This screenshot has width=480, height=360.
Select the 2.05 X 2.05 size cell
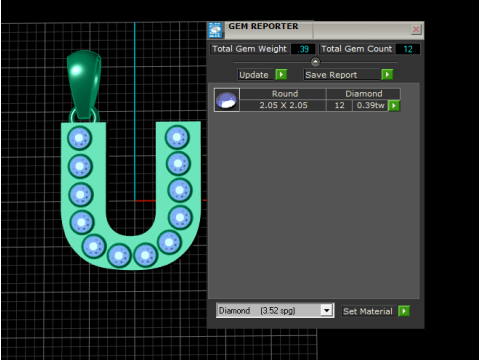coord(283,105)
